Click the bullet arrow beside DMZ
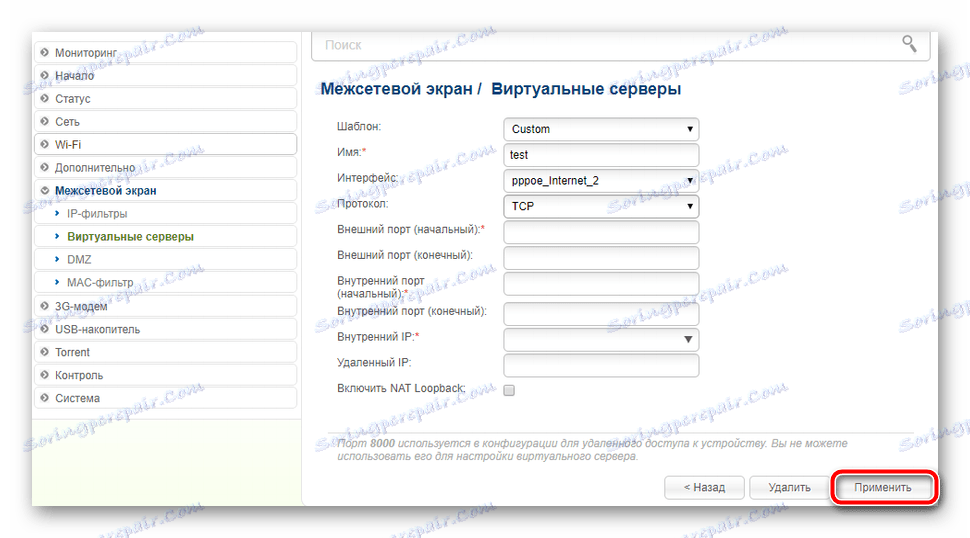The image size is (970, 538). (57, 259)
